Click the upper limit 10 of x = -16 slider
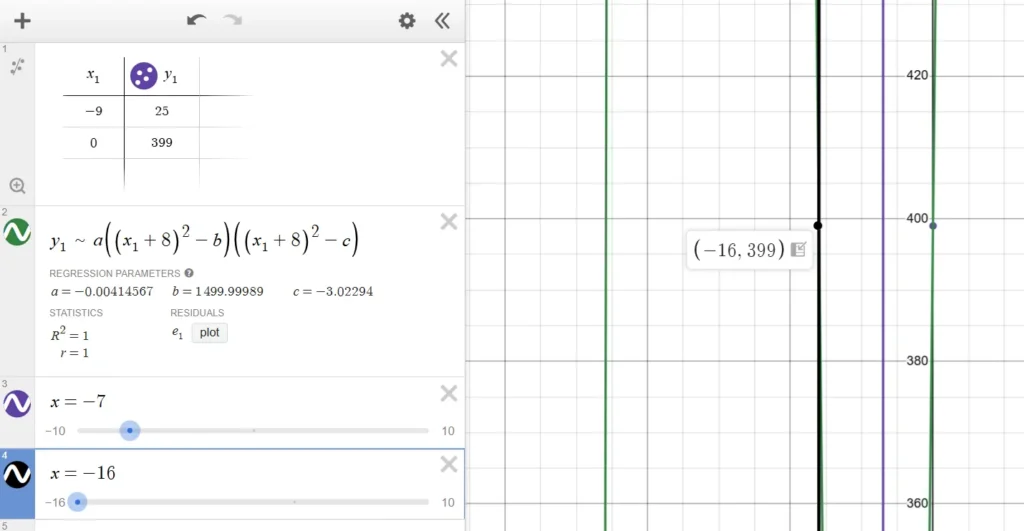The image size is (1024, 531). pos(447,502)
